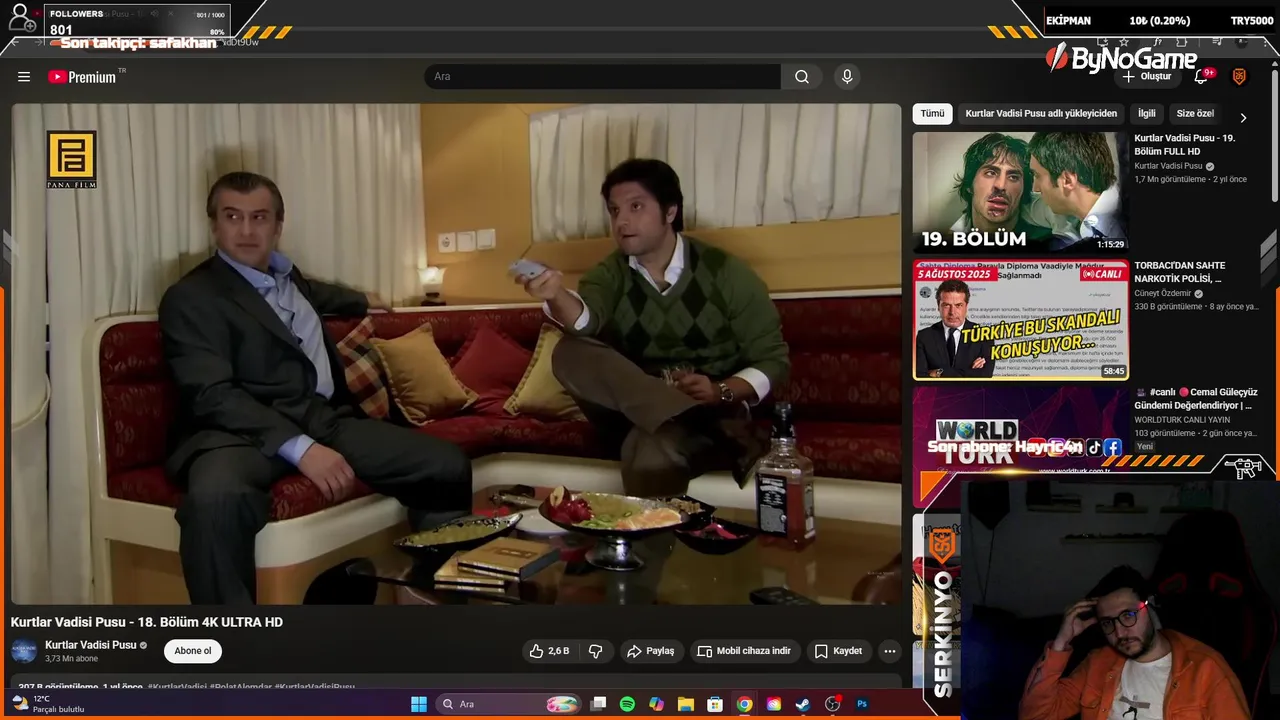The image size is (1280, 720).
Task: Click the main video player
Action: click(x=456, y=353)
